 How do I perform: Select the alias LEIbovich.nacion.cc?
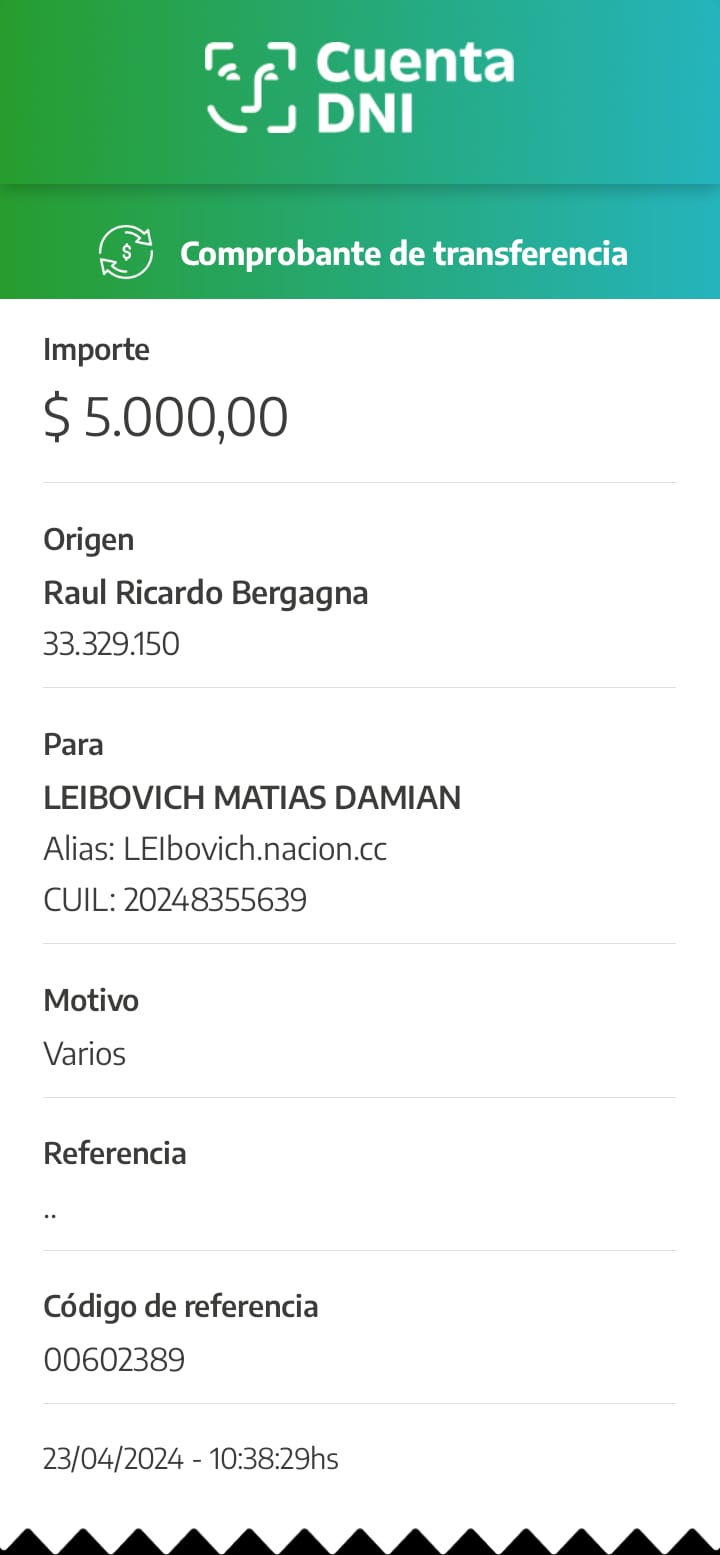pyautogui.click(x=215, y=850)
